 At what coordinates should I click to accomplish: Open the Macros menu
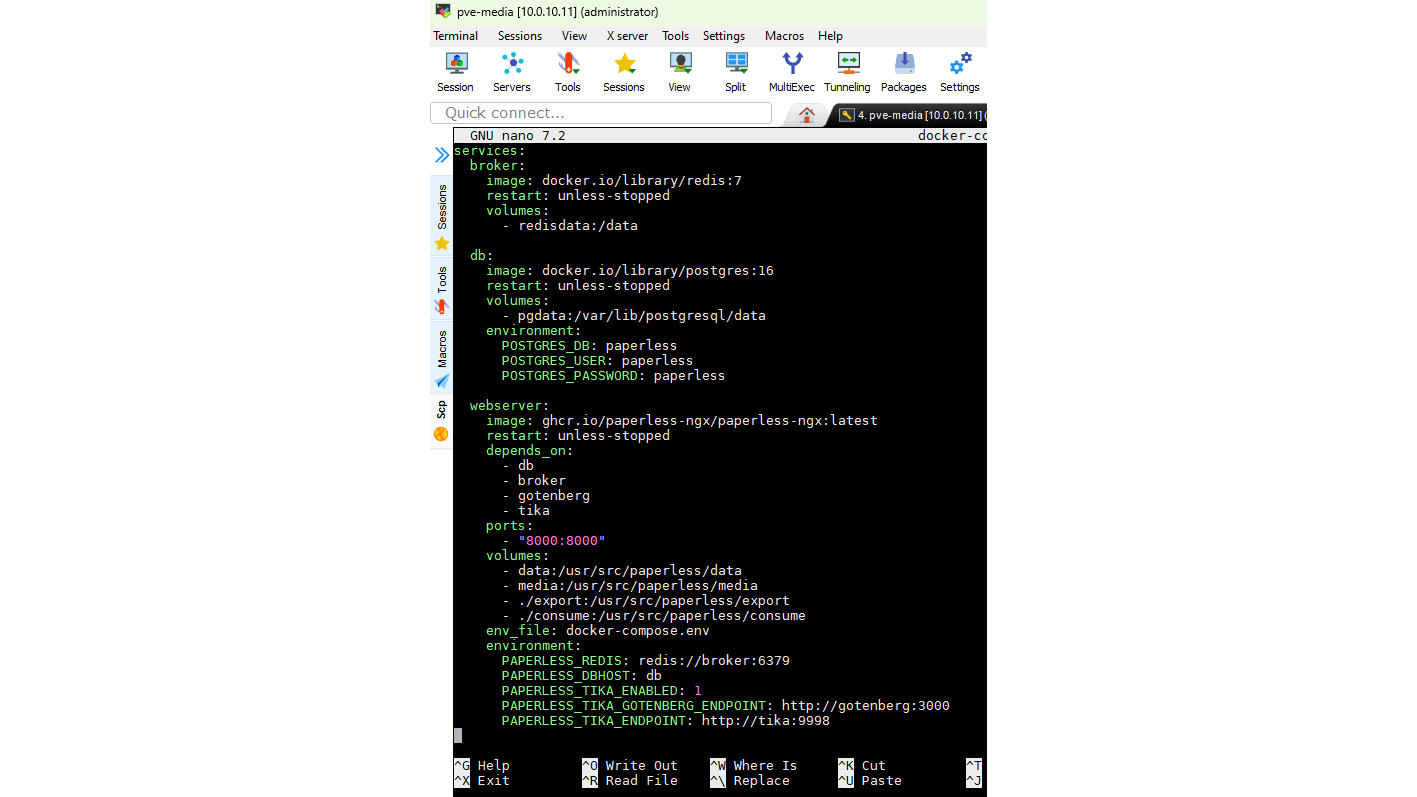[x=785, y=36]
